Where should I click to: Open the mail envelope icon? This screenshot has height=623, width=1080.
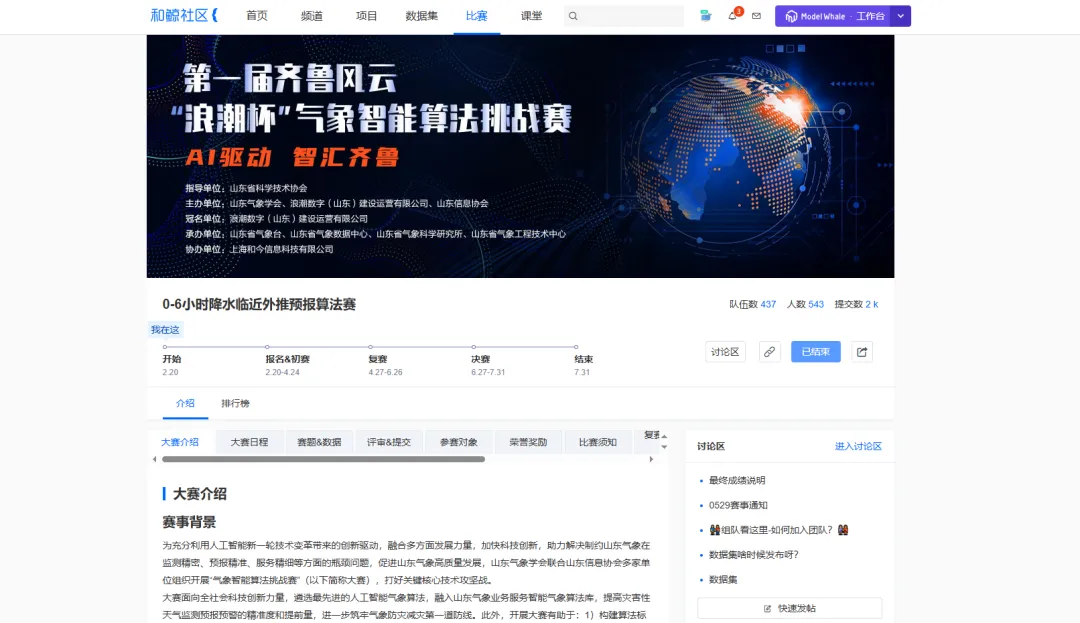tap(756, 16)
